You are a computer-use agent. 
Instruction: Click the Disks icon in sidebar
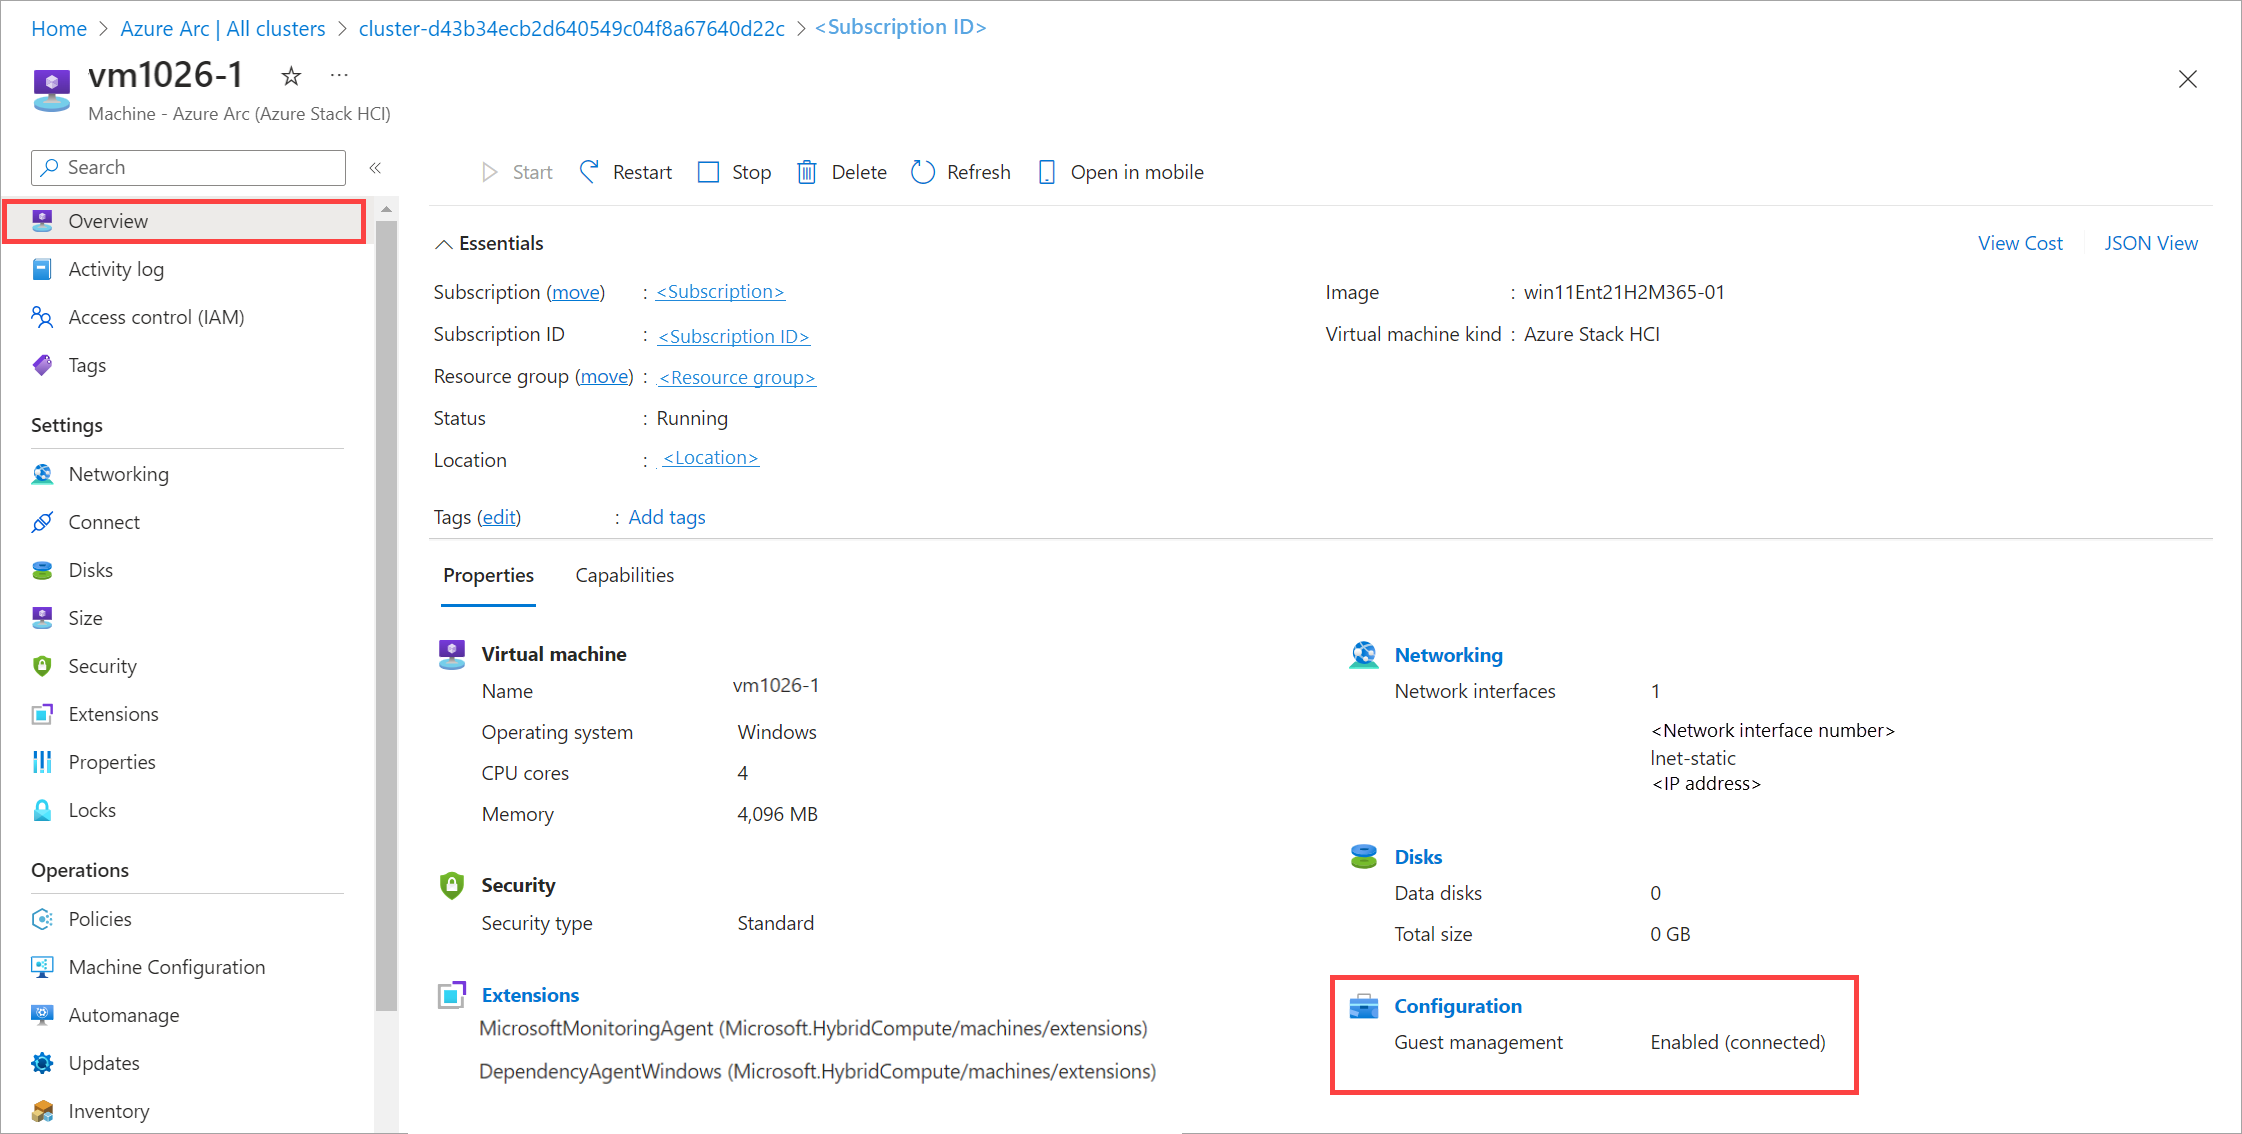pos(45,568)
